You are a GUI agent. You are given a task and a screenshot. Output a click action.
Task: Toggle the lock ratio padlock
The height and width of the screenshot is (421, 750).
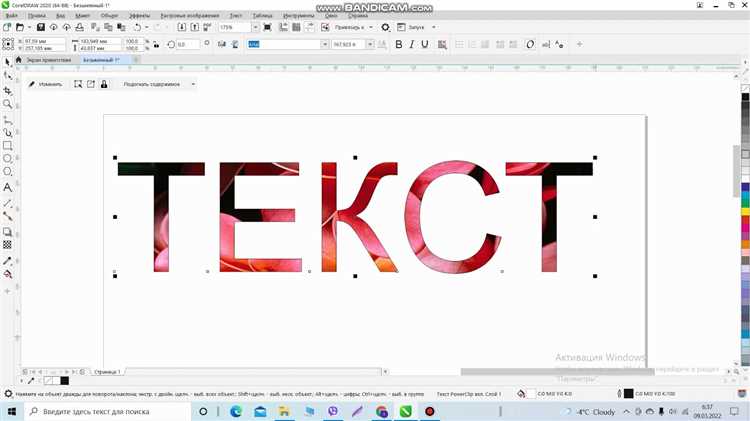156,44
